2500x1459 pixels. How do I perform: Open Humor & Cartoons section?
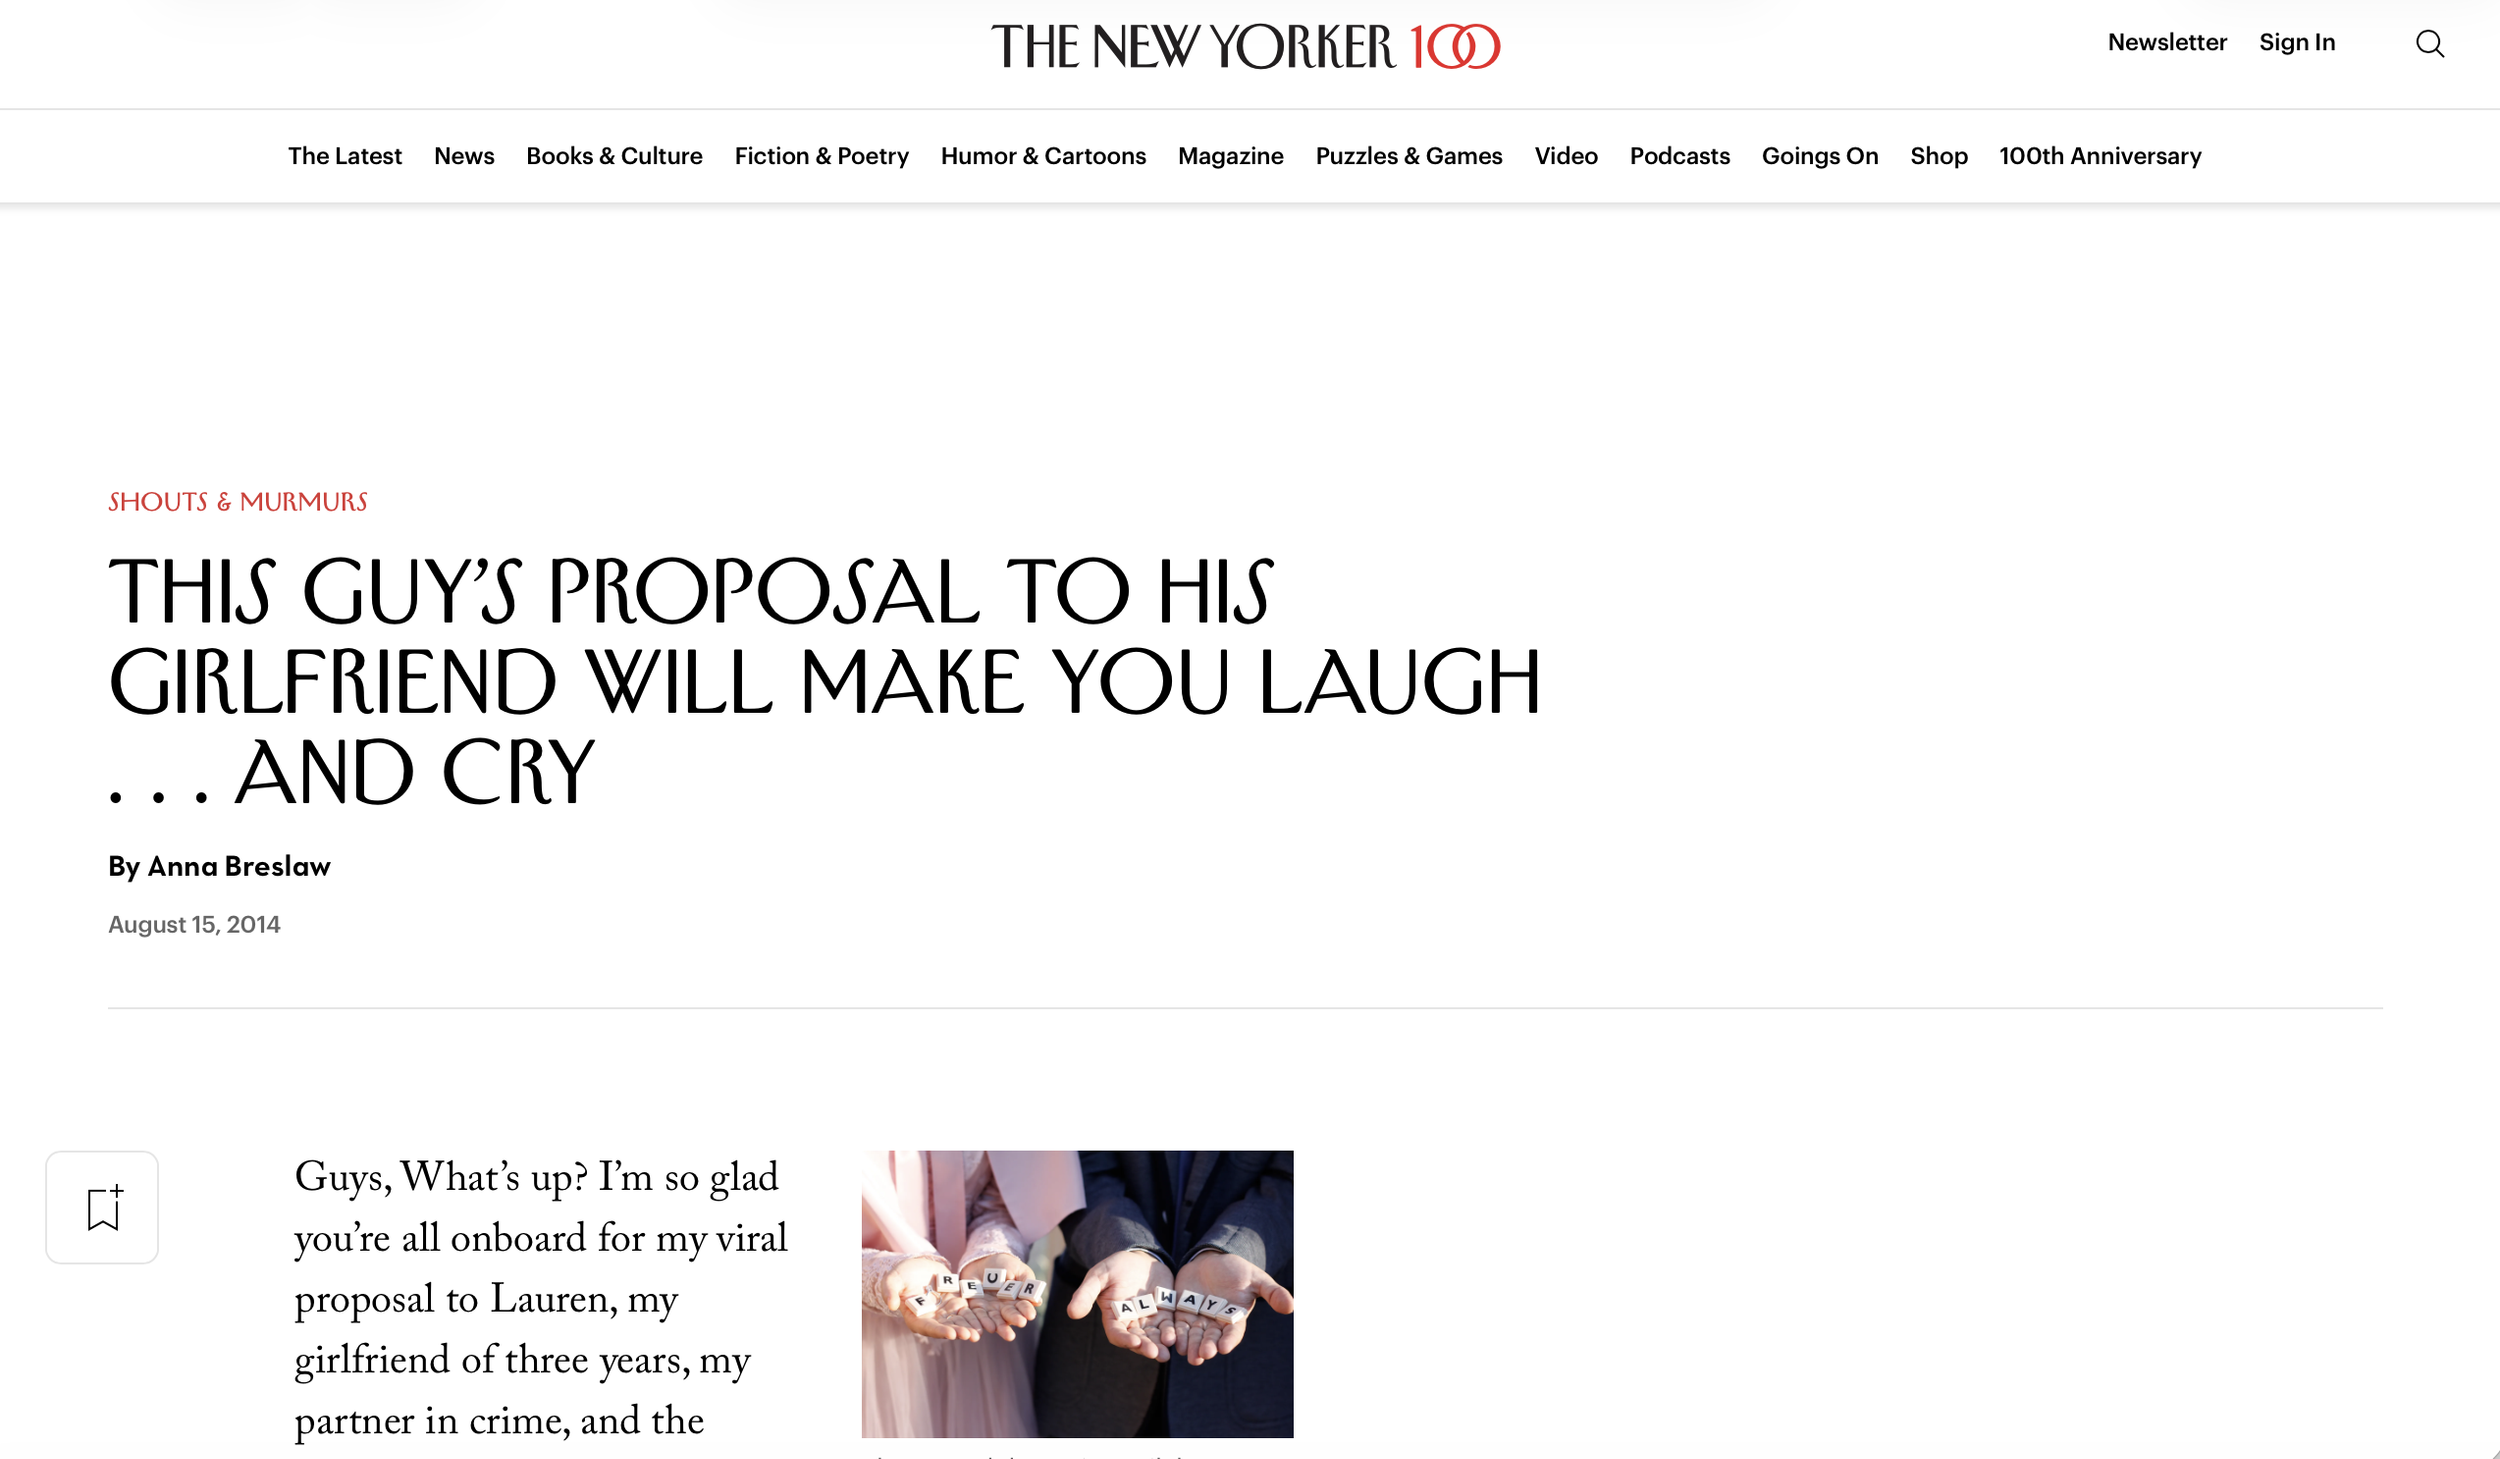point(1043,156)
